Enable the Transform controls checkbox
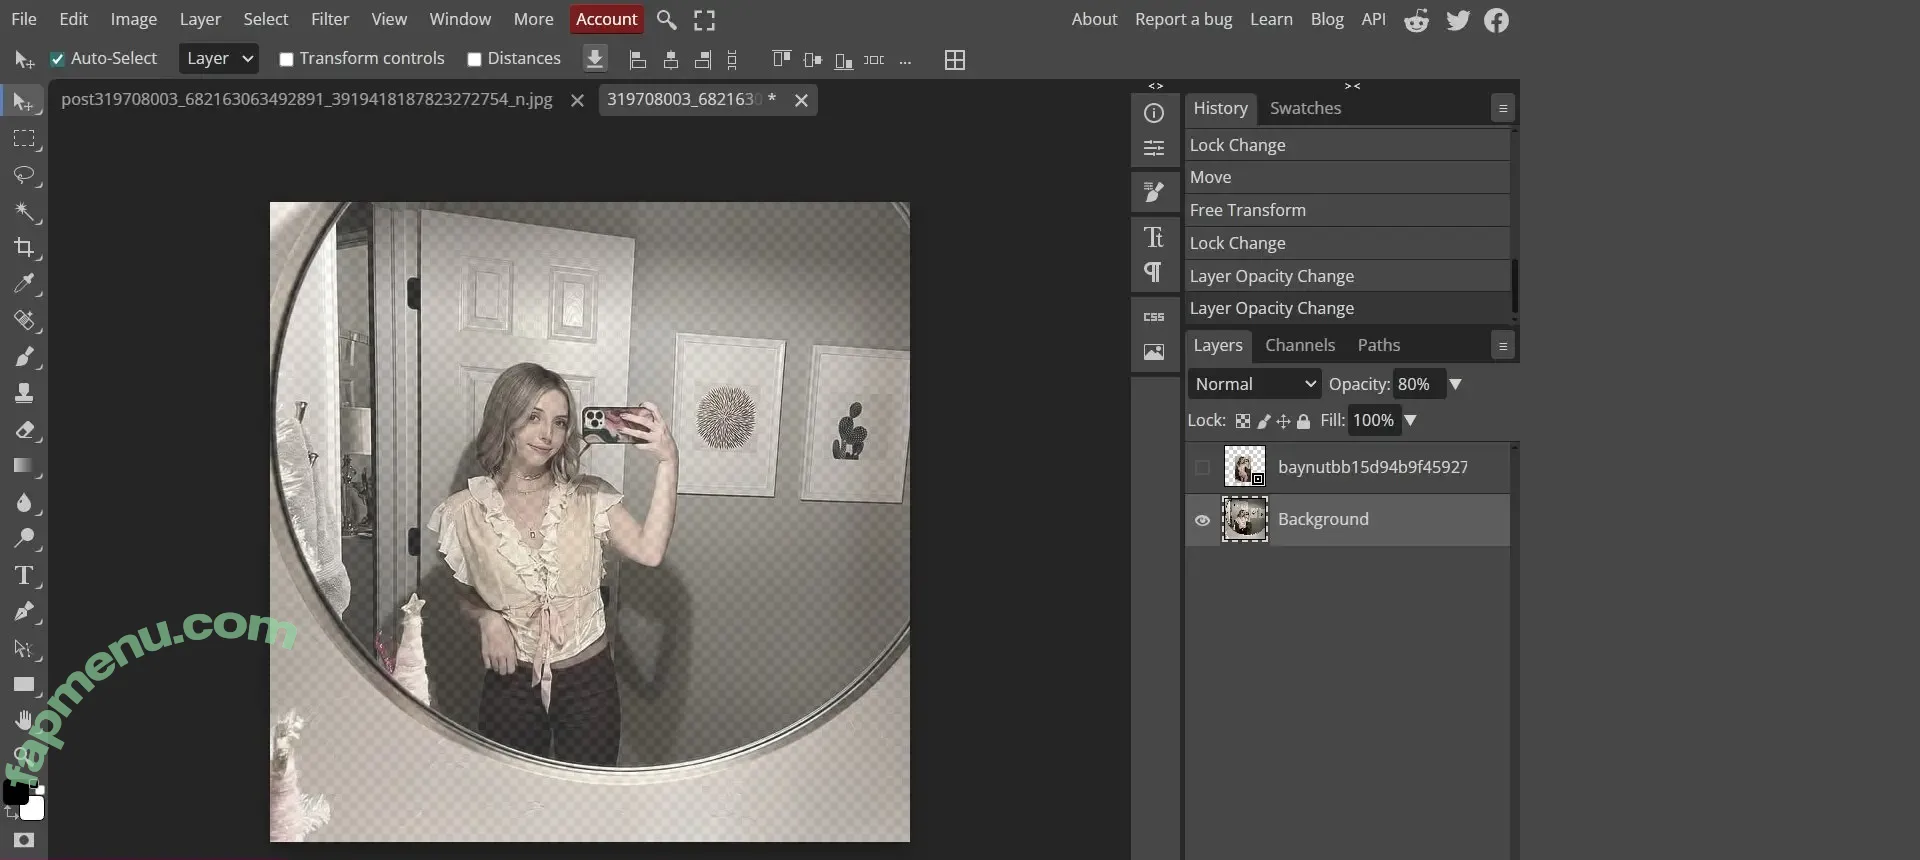1920x860 pixels. point(286,59)
